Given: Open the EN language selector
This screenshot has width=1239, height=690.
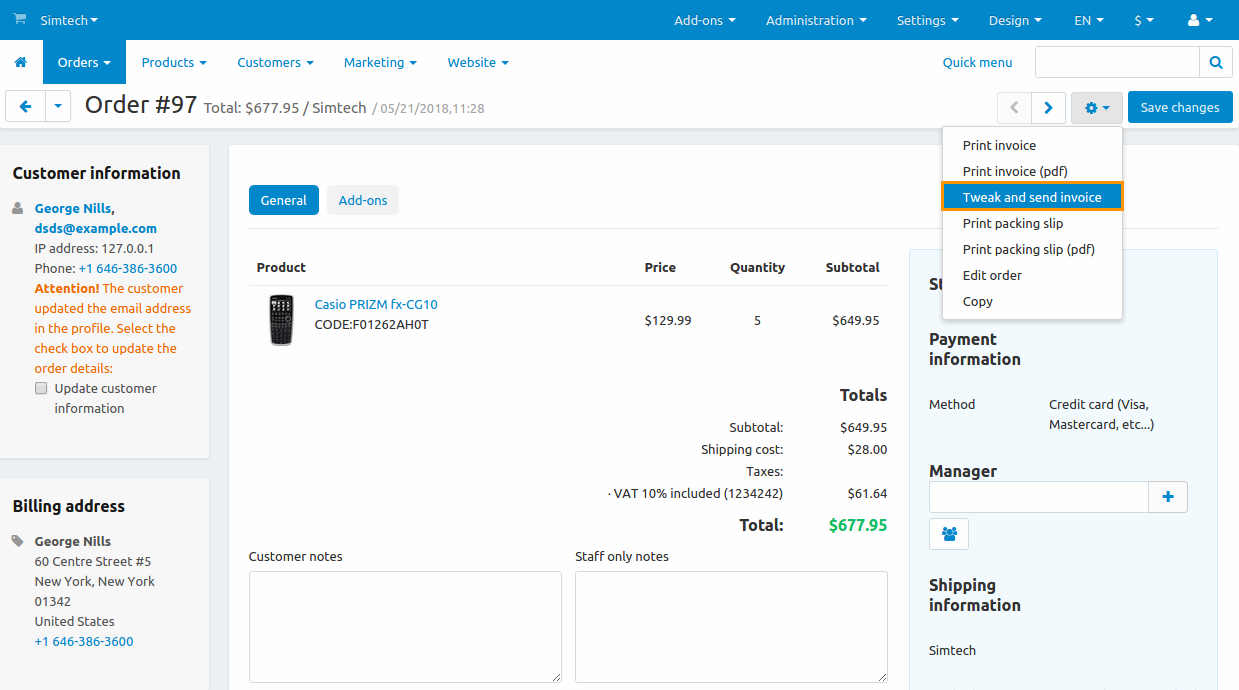Looking at the screenshot, I should coord(1089,20).
